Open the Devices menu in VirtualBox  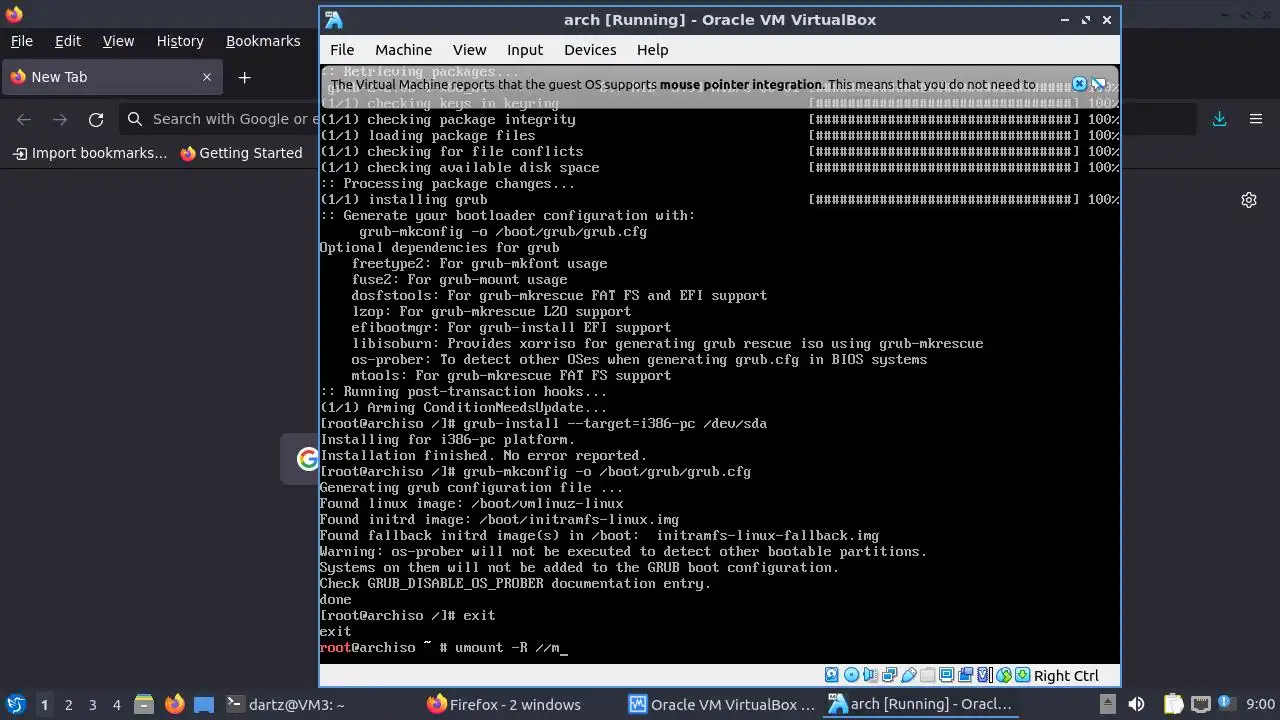[x=590, y=49]
